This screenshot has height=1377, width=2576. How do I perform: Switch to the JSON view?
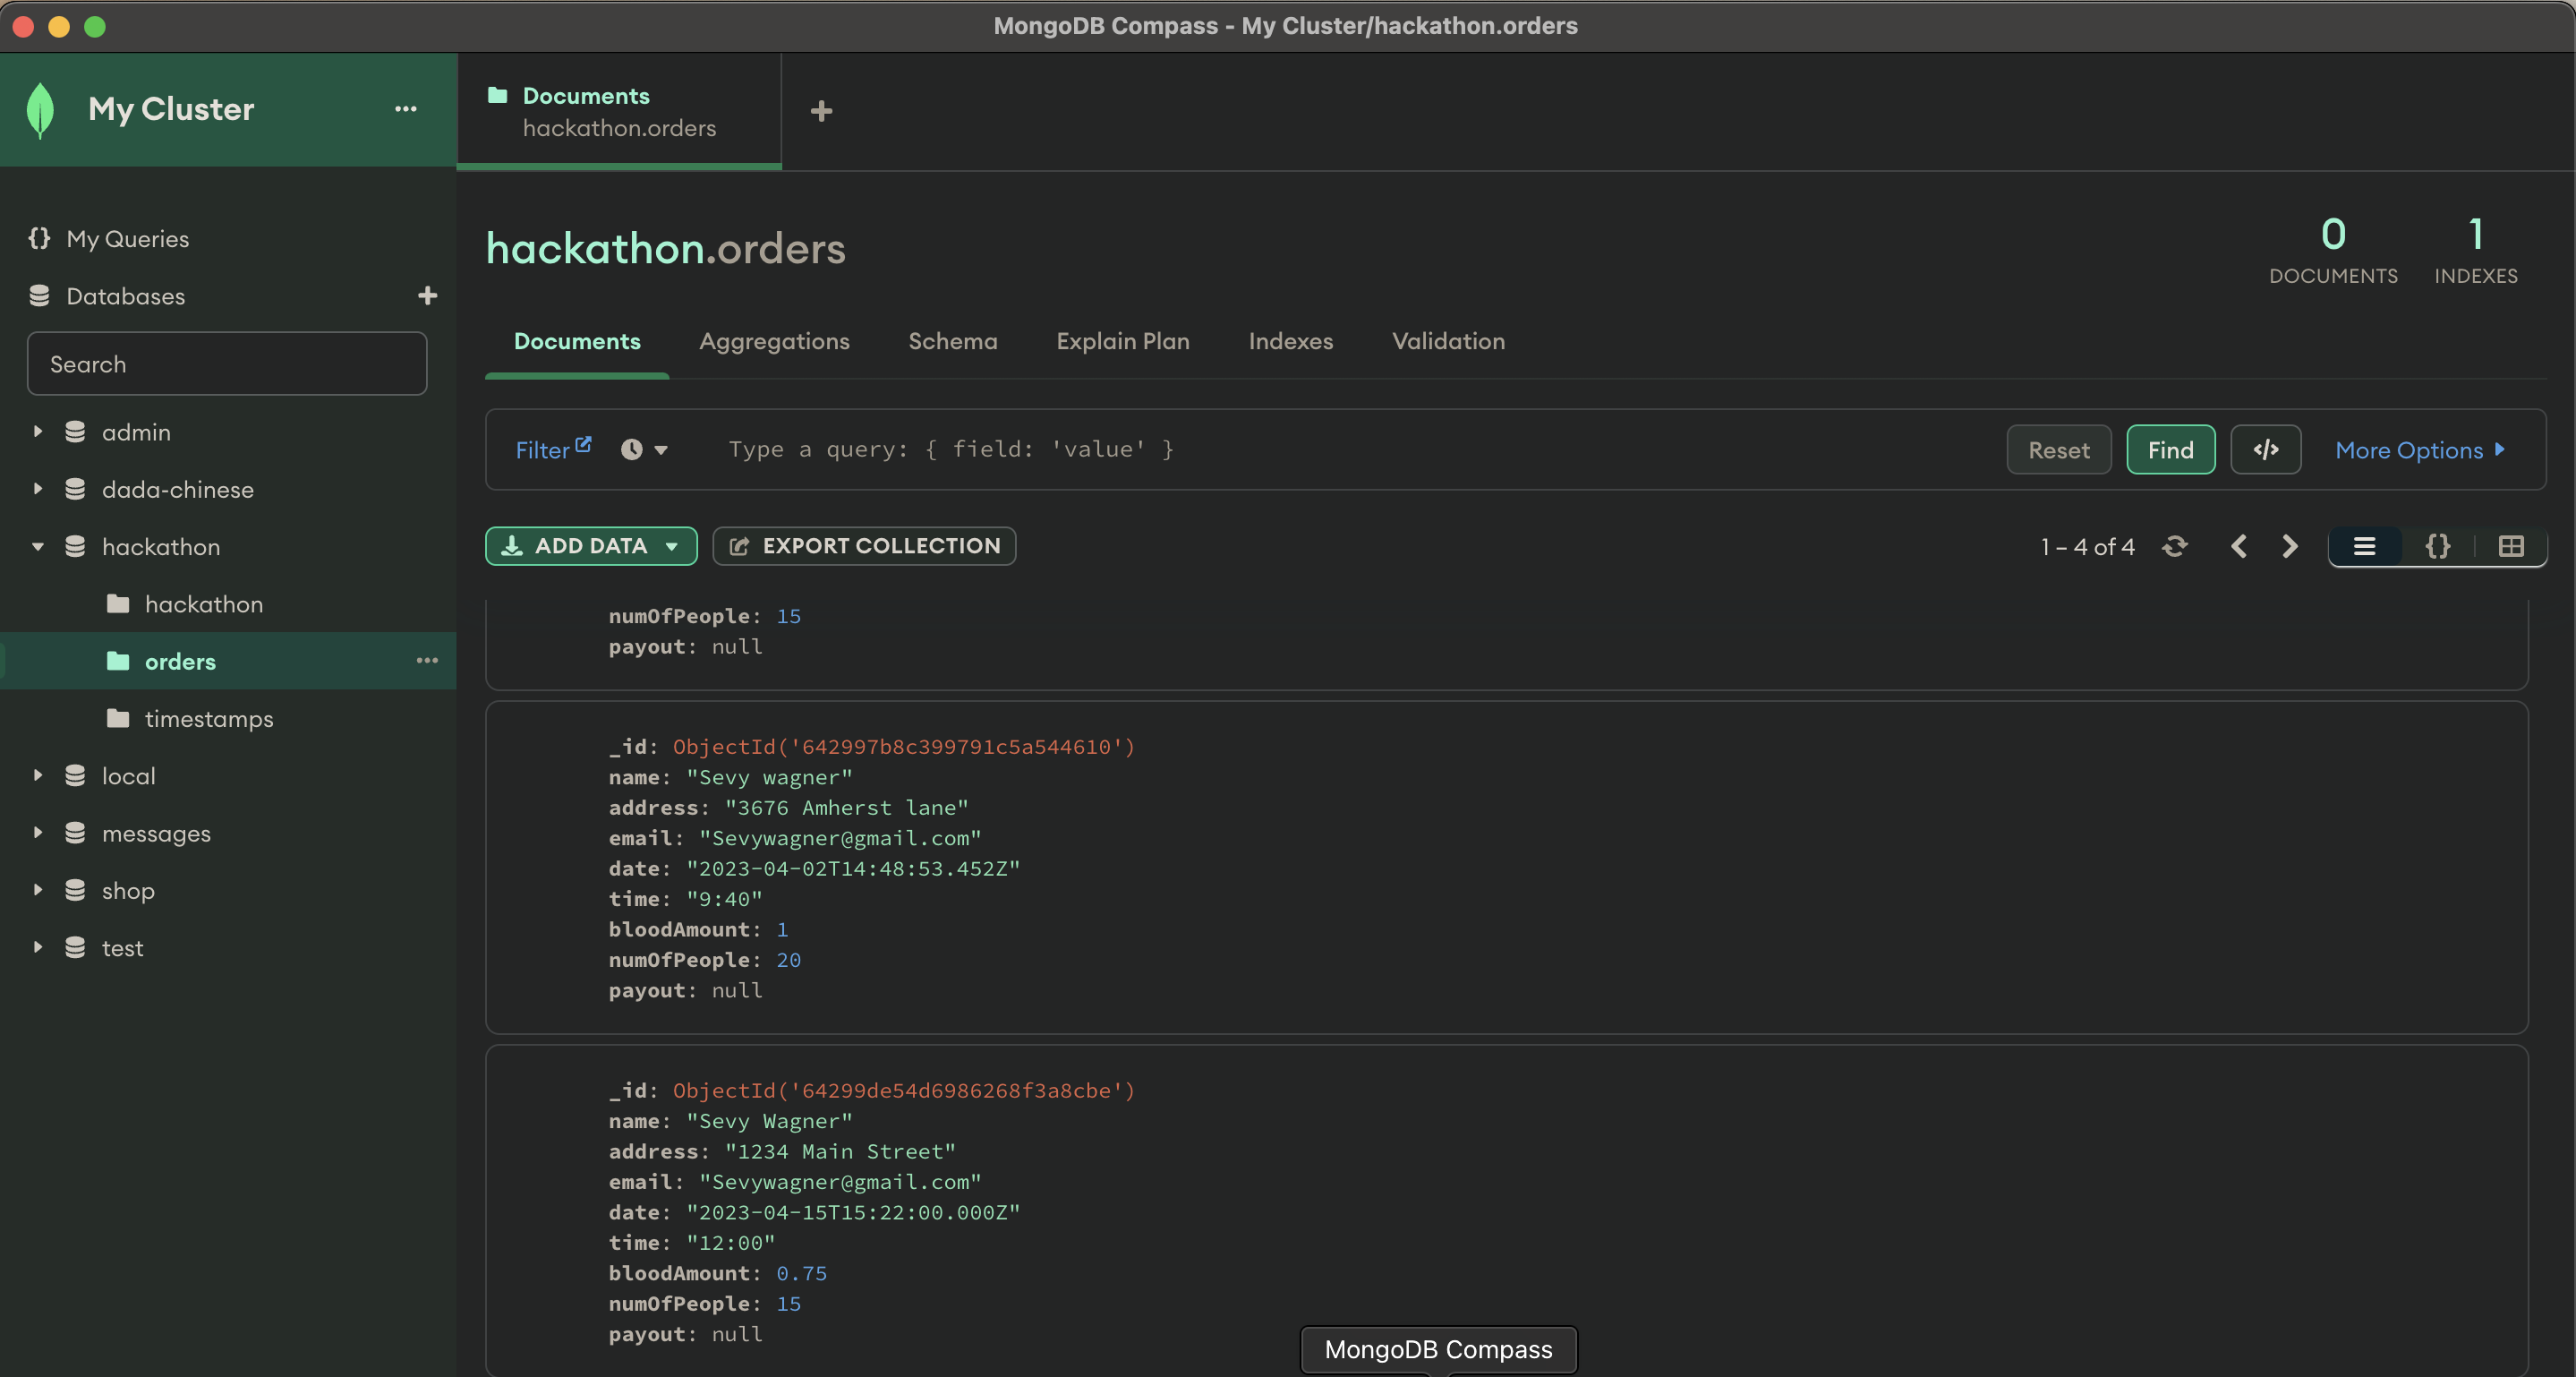click(x=2438, y=546)
